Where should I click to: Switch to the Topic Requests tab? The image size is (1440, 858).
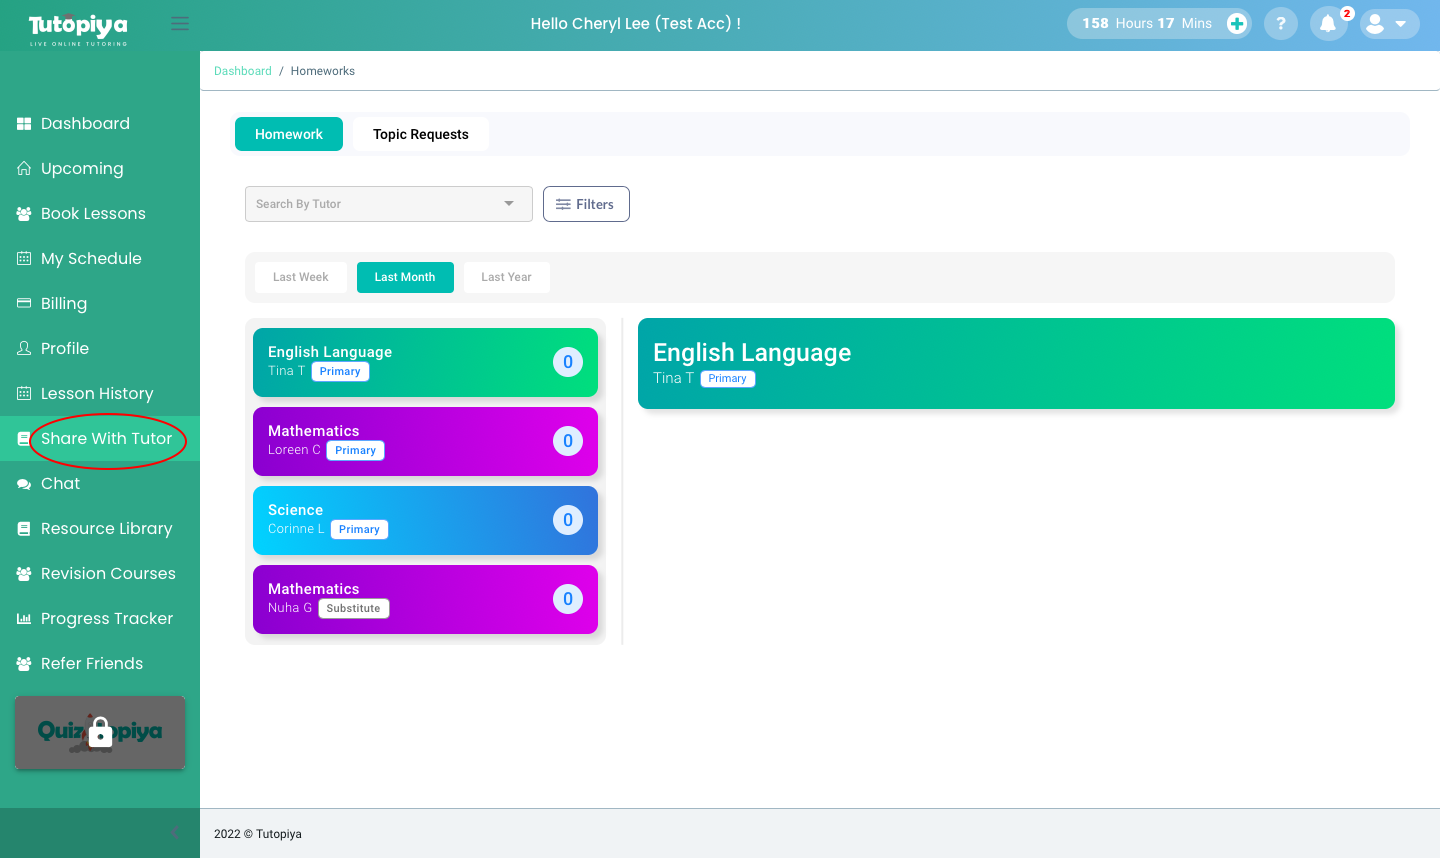coord(420,134)
